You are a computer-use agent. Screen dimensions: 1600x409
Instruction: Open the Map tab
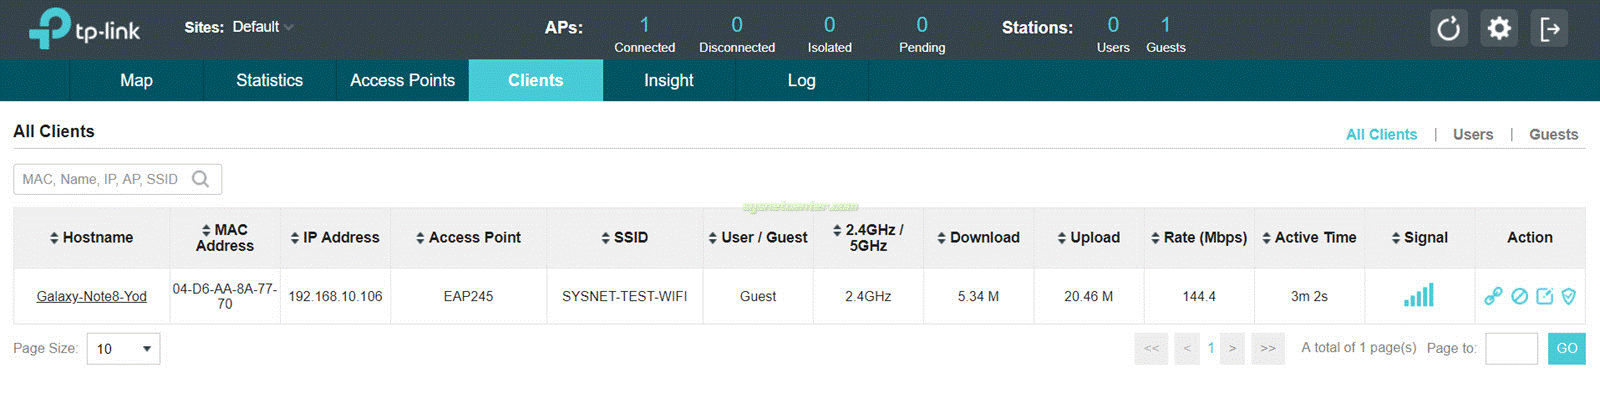136,80
